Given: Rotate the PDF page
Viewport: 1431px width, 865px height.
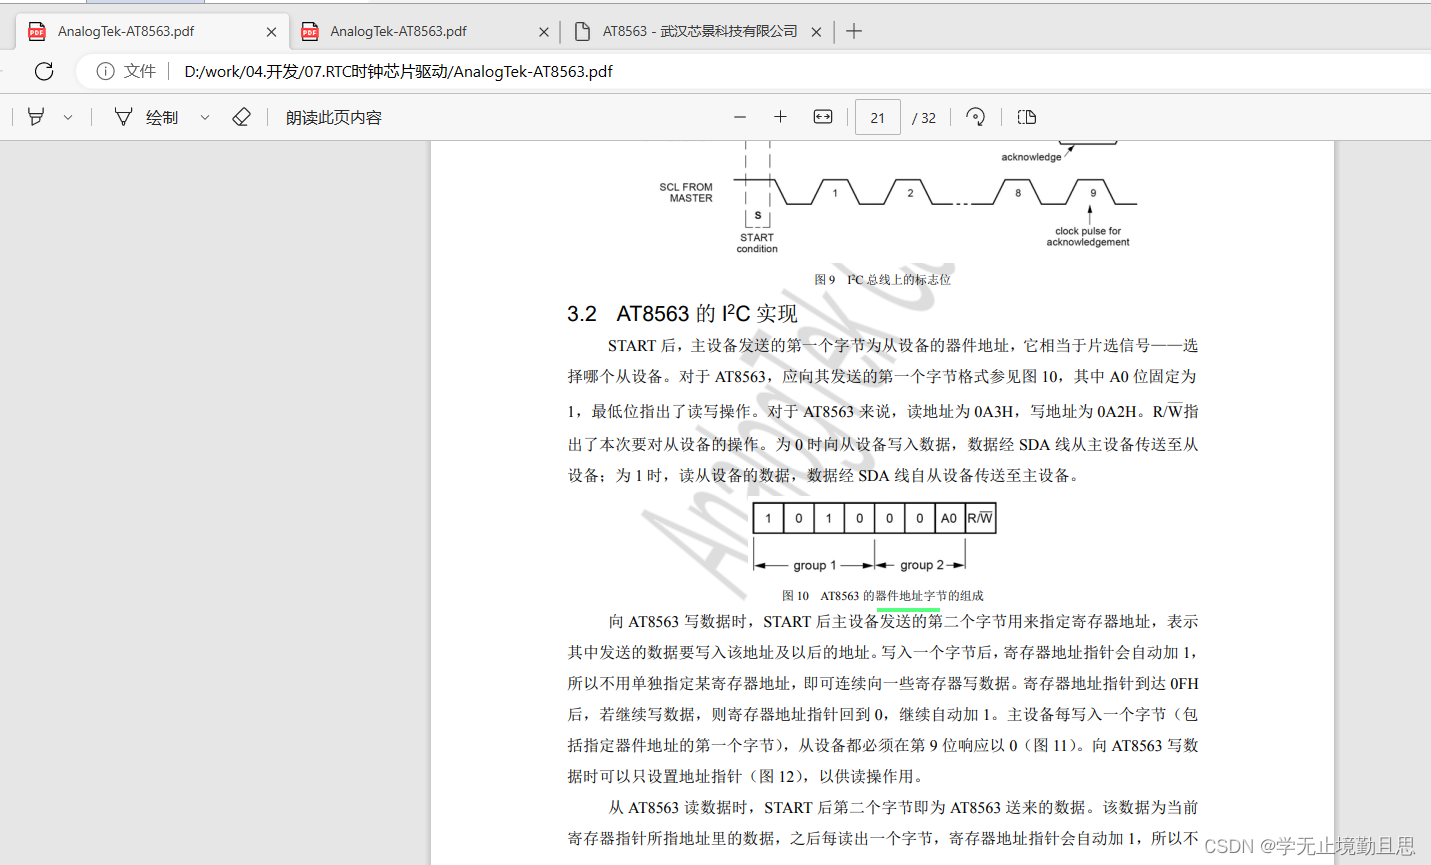Looking at the screenshot, I should coord(975,117).
